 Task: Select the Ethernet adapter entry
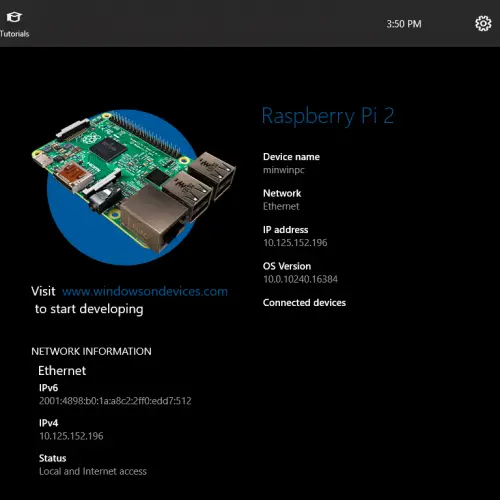[62, 371]
